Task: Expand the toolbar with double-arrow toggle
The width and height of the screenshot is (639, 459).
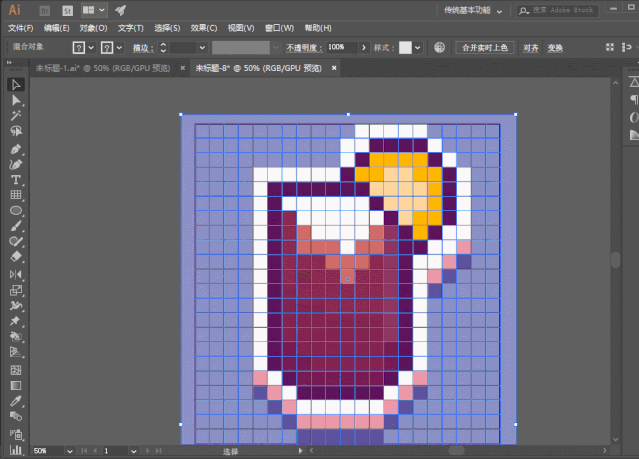Action: pyautogui.click(x=8, y=68)
